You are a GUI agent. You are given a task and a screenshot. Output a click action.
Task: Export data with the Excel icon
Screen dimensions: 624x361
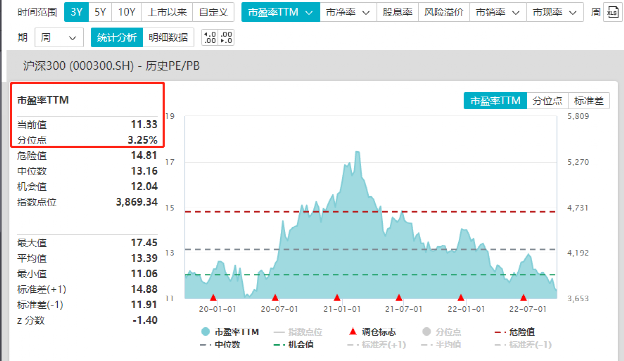pos(612,12)
